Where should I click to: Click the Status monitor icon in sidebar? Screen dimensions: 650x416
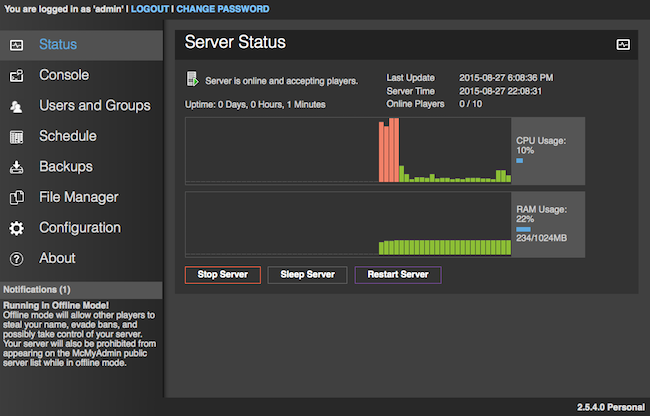[16, 45]
